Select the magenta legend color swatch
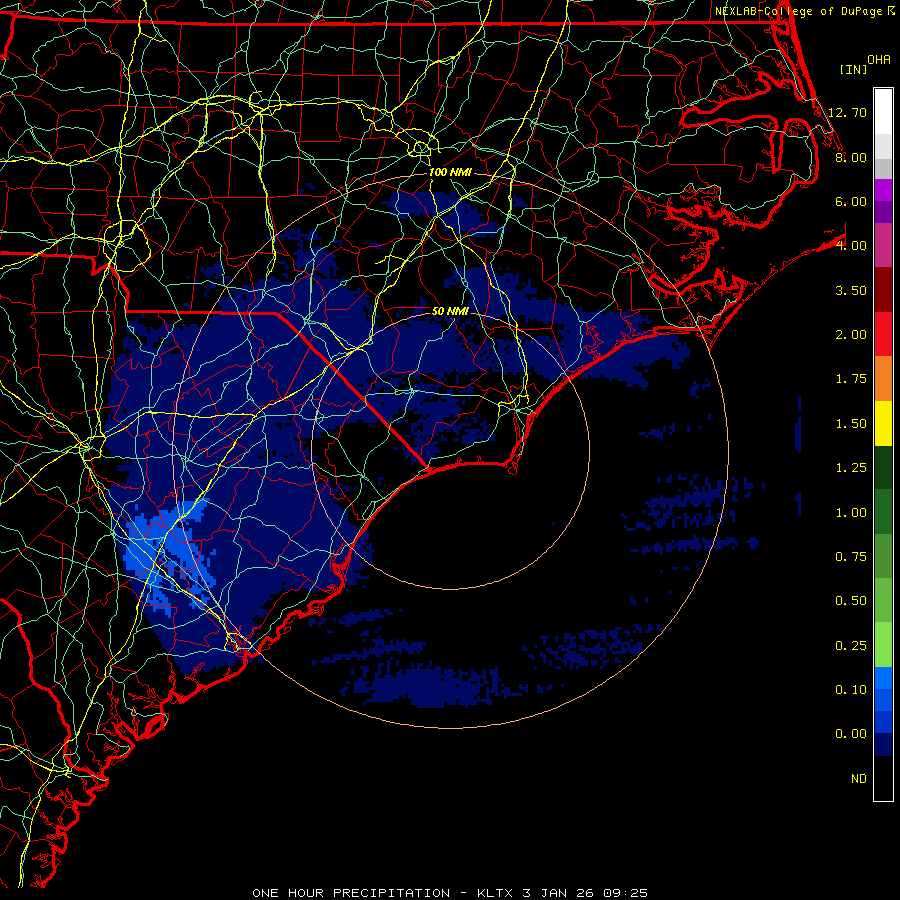 [883, 190]
